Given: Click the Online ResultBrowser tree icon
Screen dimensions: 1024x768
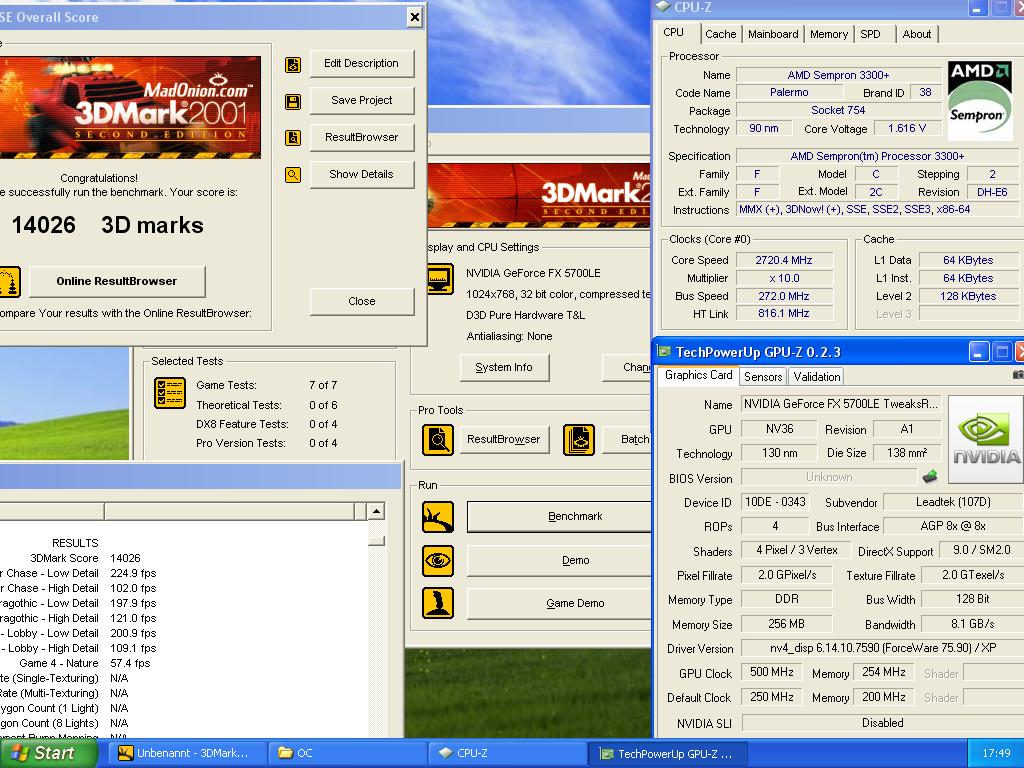Looking at the screenshot, I should point(9,282).
